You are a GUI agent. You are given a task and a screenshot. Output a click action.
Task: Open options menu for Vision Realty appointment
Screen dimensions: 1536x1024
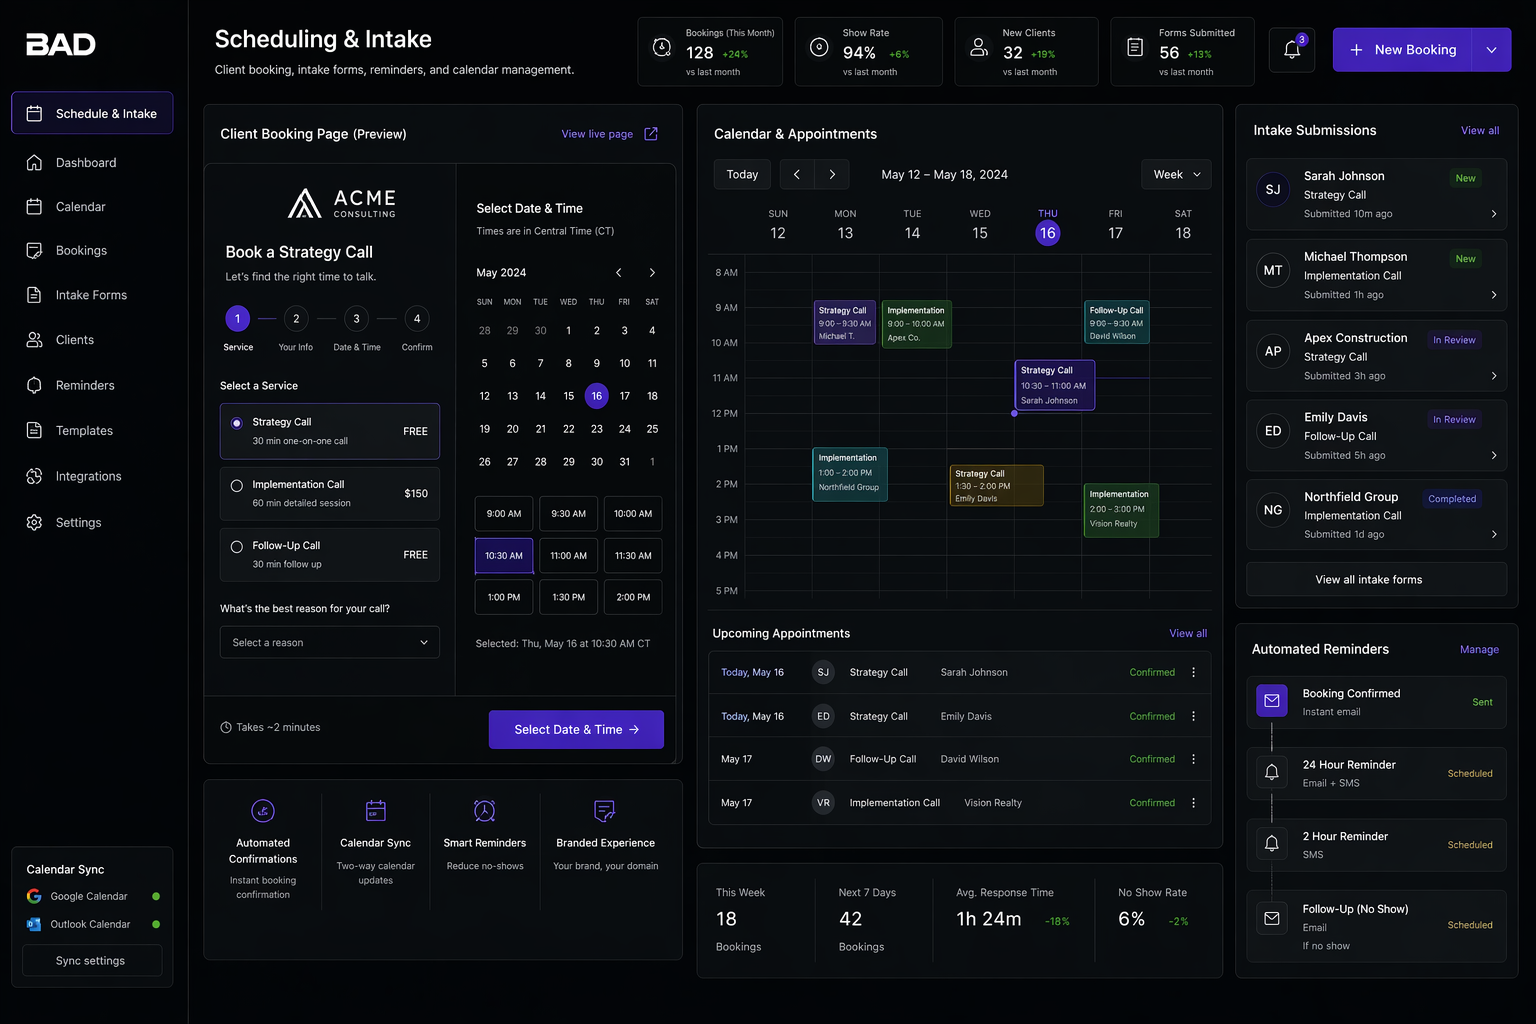tap(1193, 803)
